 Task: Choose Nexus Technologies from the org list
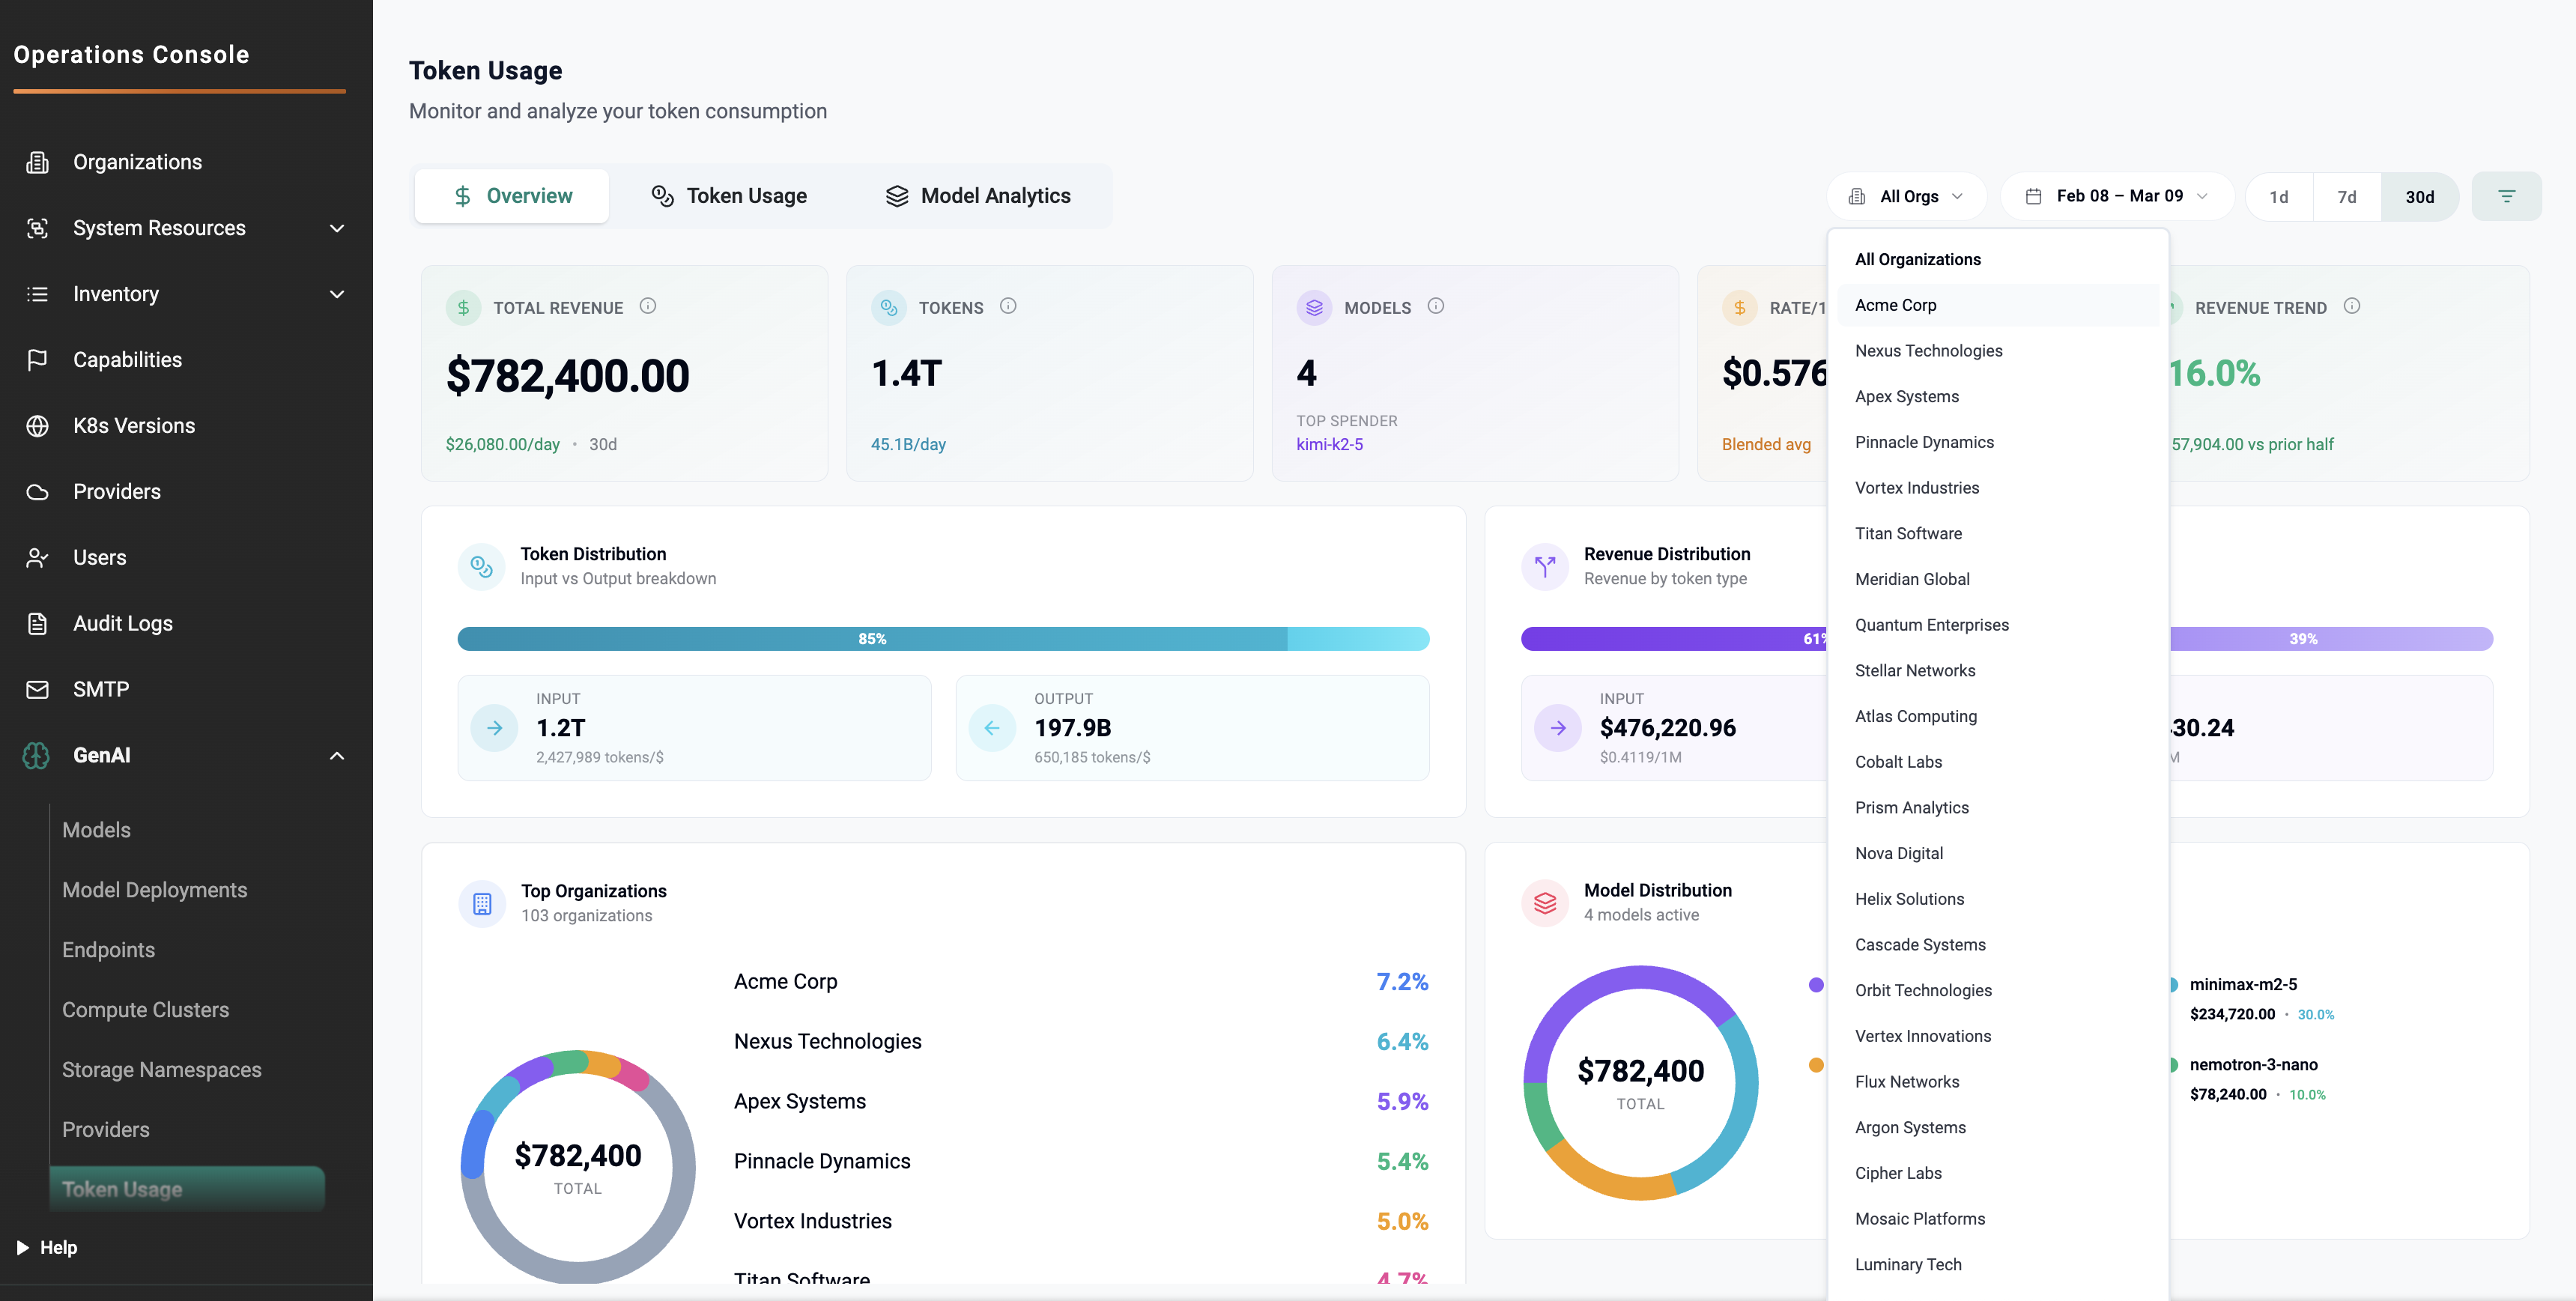[1928, 351]
